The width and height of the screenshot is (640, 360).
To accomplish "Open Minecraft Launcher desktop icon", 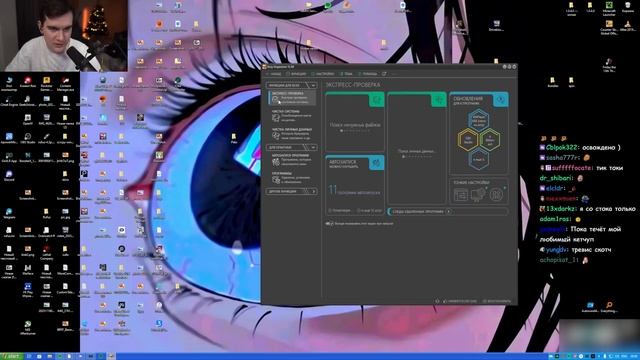I will coord(609,8).
